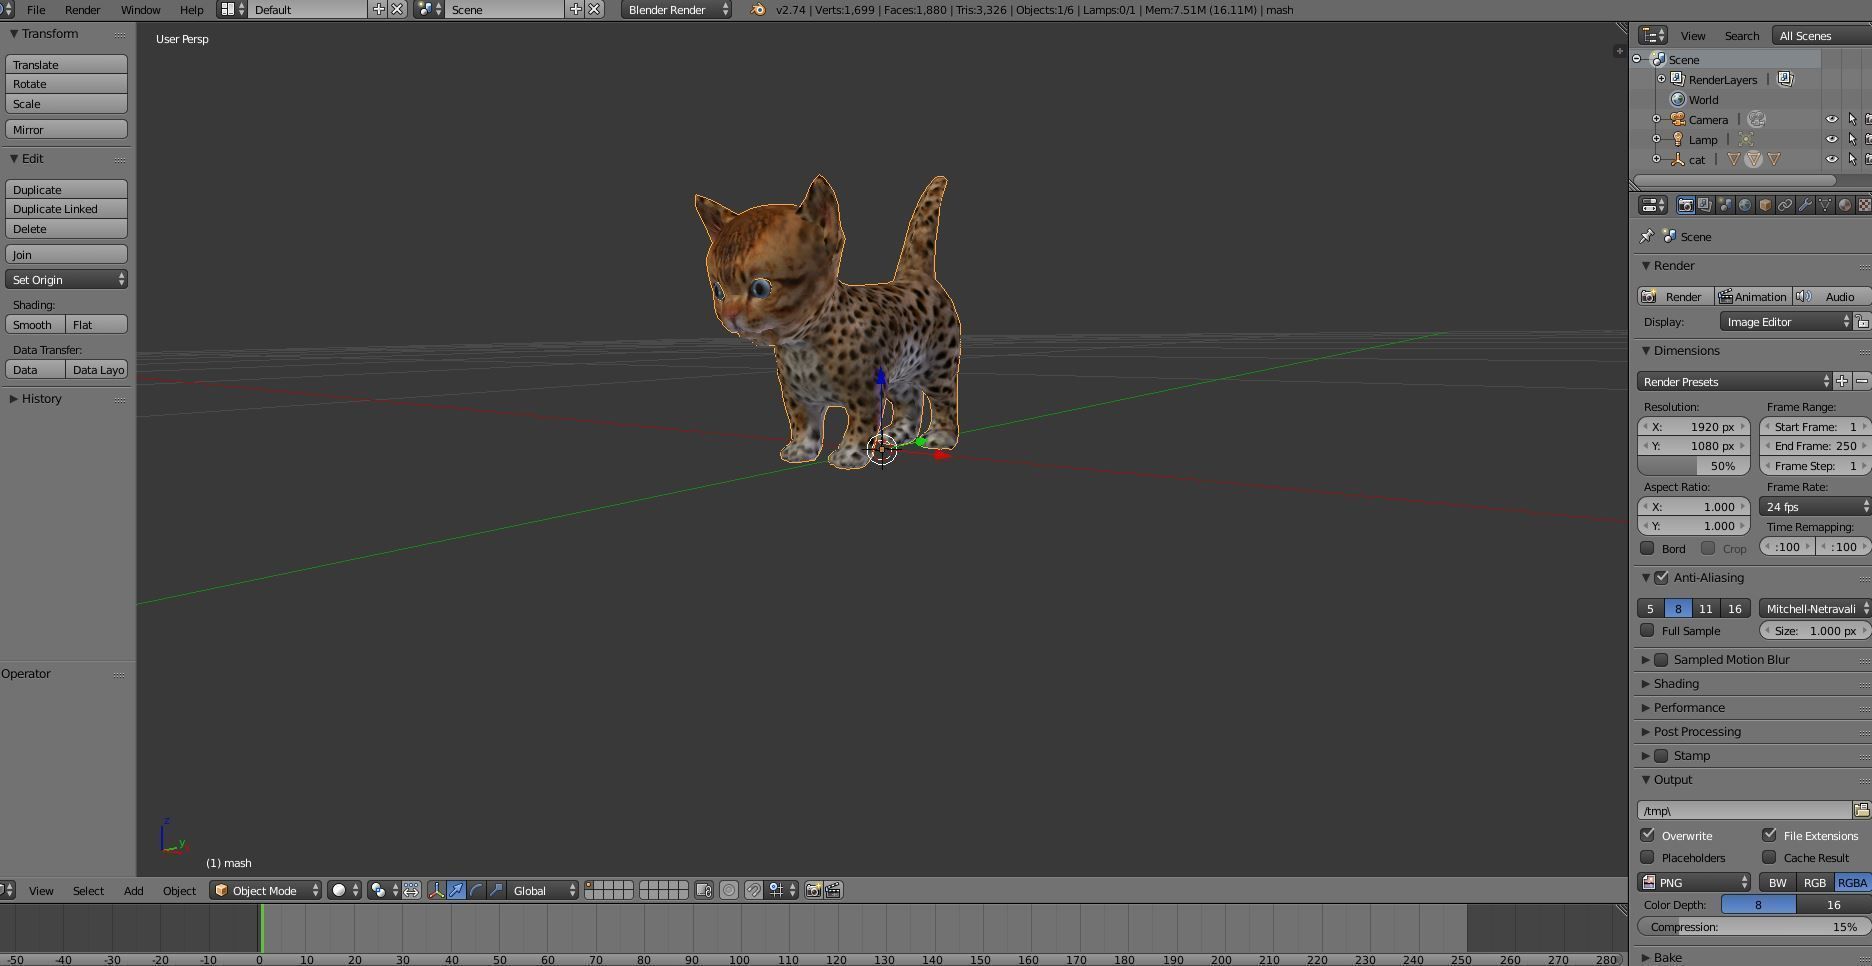1872x966 pixels.
Task: Click the World globe icon in the outliner
Action: 1678,100
